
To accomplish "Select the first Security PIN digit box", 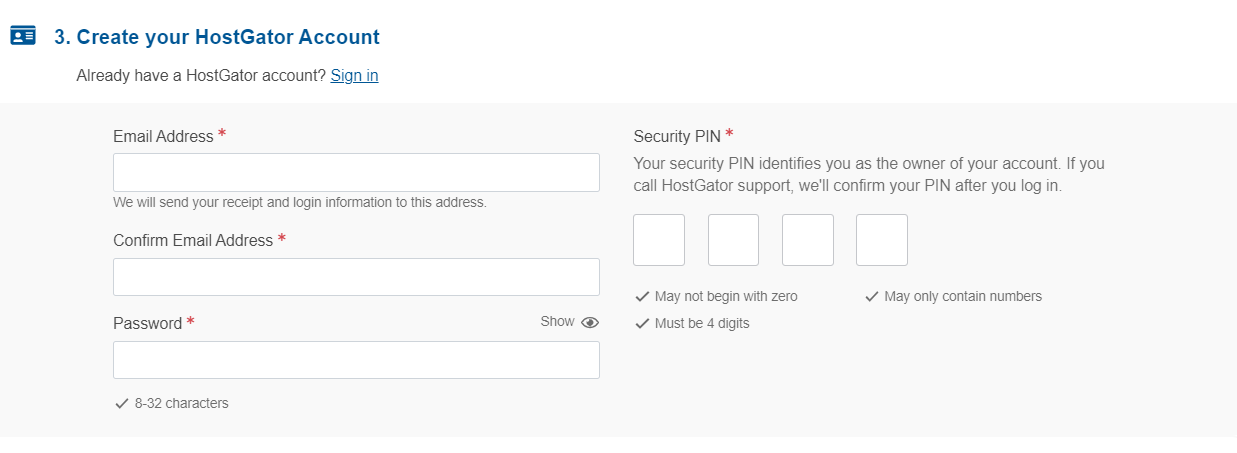I will tap(659, 240).
